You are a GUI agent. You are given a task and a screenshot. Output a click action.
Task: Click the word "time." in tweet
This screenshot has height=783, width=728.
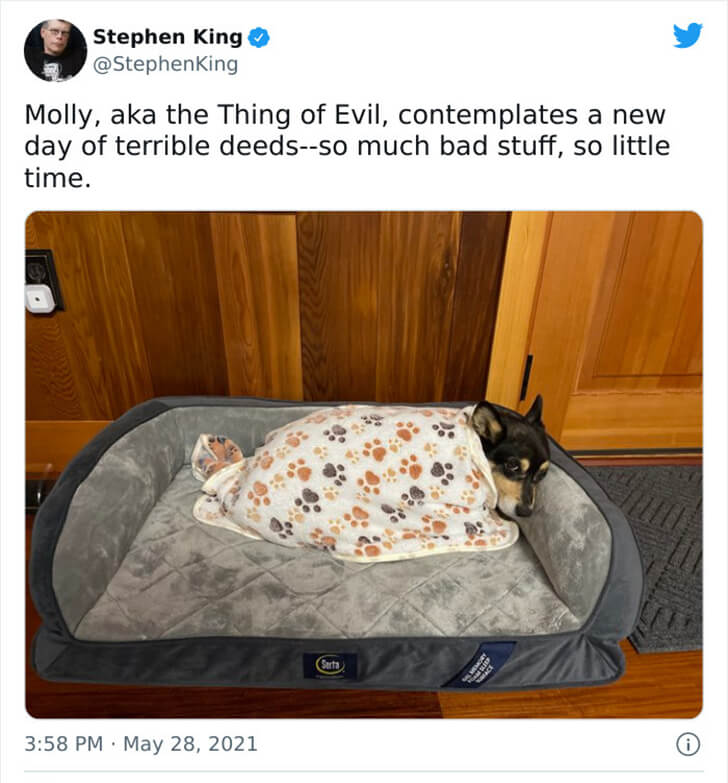57,178
